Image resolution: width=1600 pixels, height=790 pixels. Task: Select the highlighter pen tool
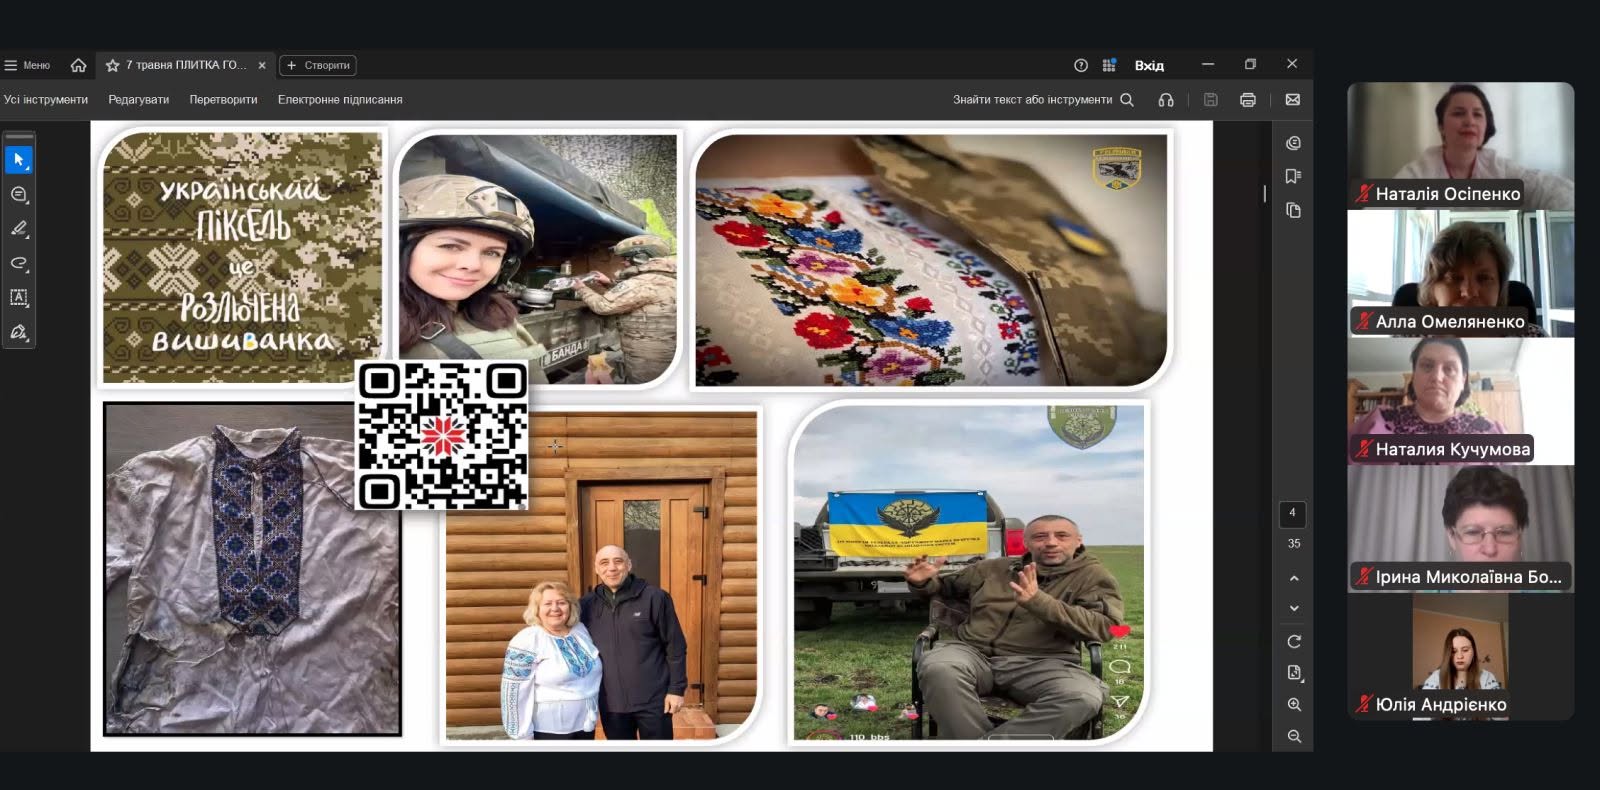pyautogui.click(x=19, y=229)
